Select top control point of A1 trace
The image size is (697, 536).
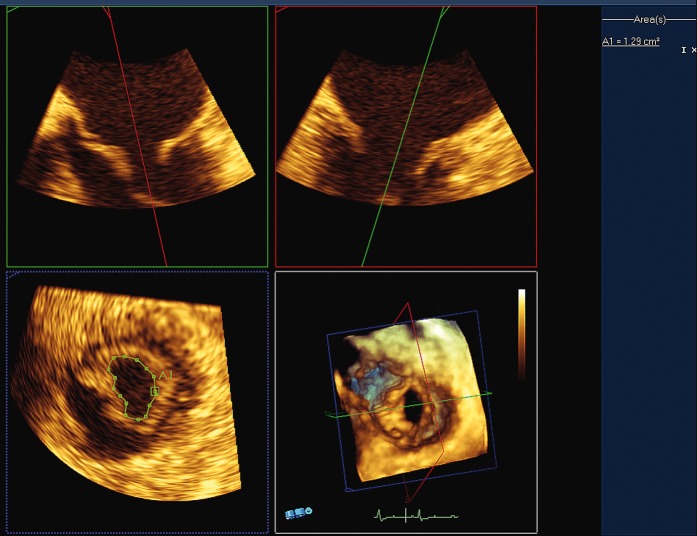tap(125, 357)
